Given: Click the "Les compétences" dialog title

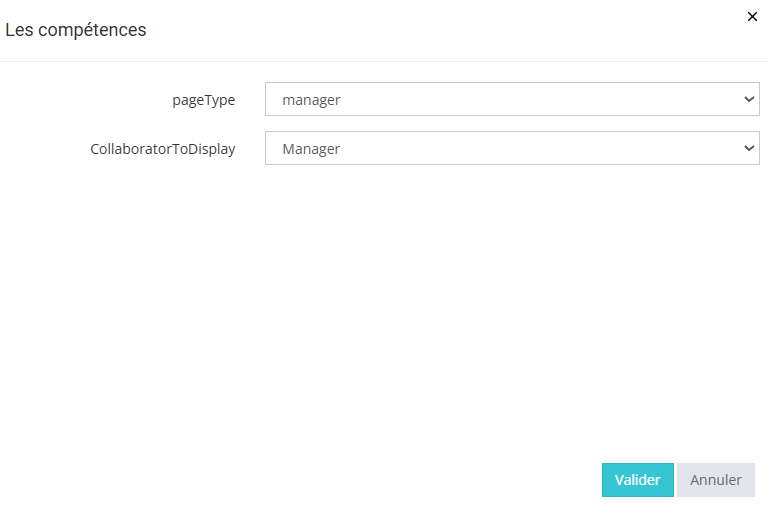Looking at the screenshot, I should pos(76,30).
